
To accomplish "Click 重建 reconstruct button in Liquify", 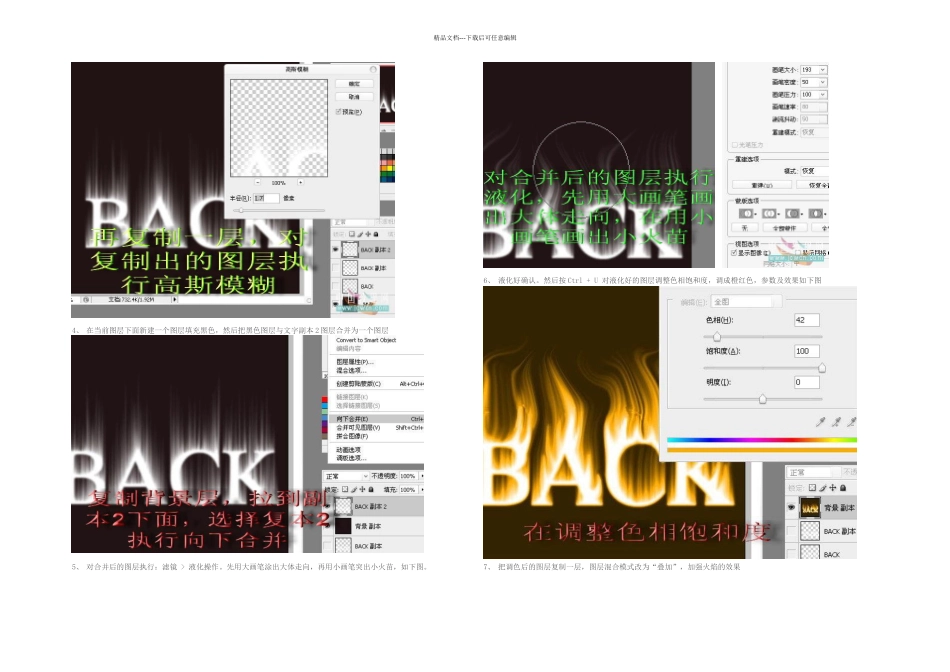I will pyautogui.click(x=762, y=185).
